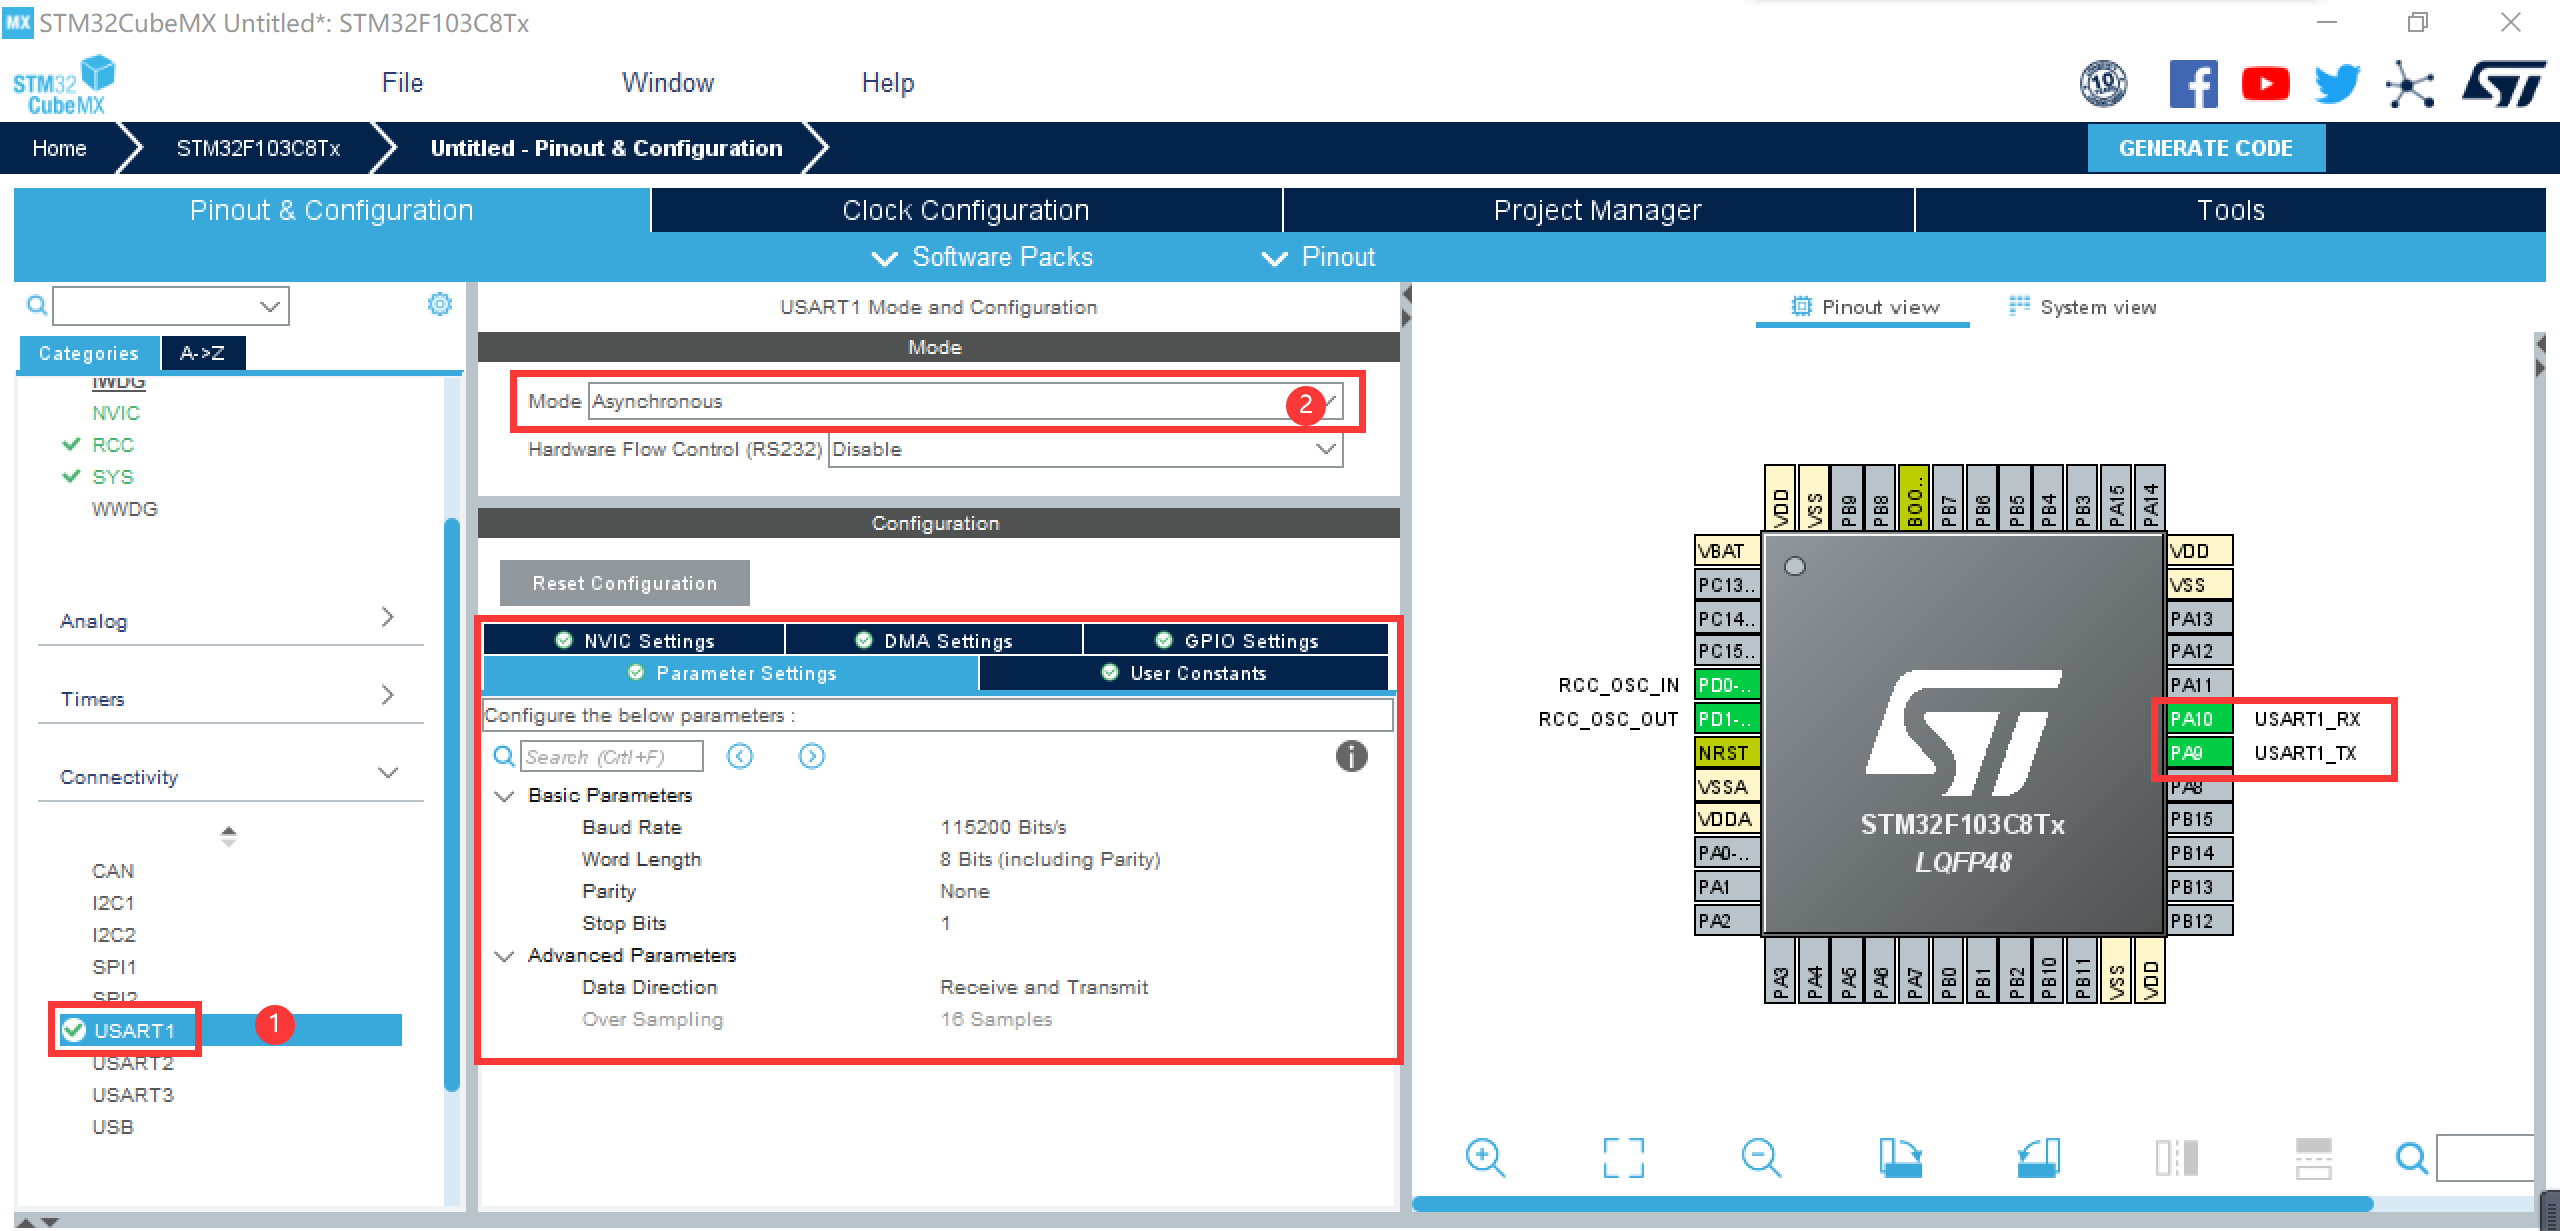Collapse the Advanced Parameters group
Viewport: 2560px width, 1231px height.
coord(505,956)
